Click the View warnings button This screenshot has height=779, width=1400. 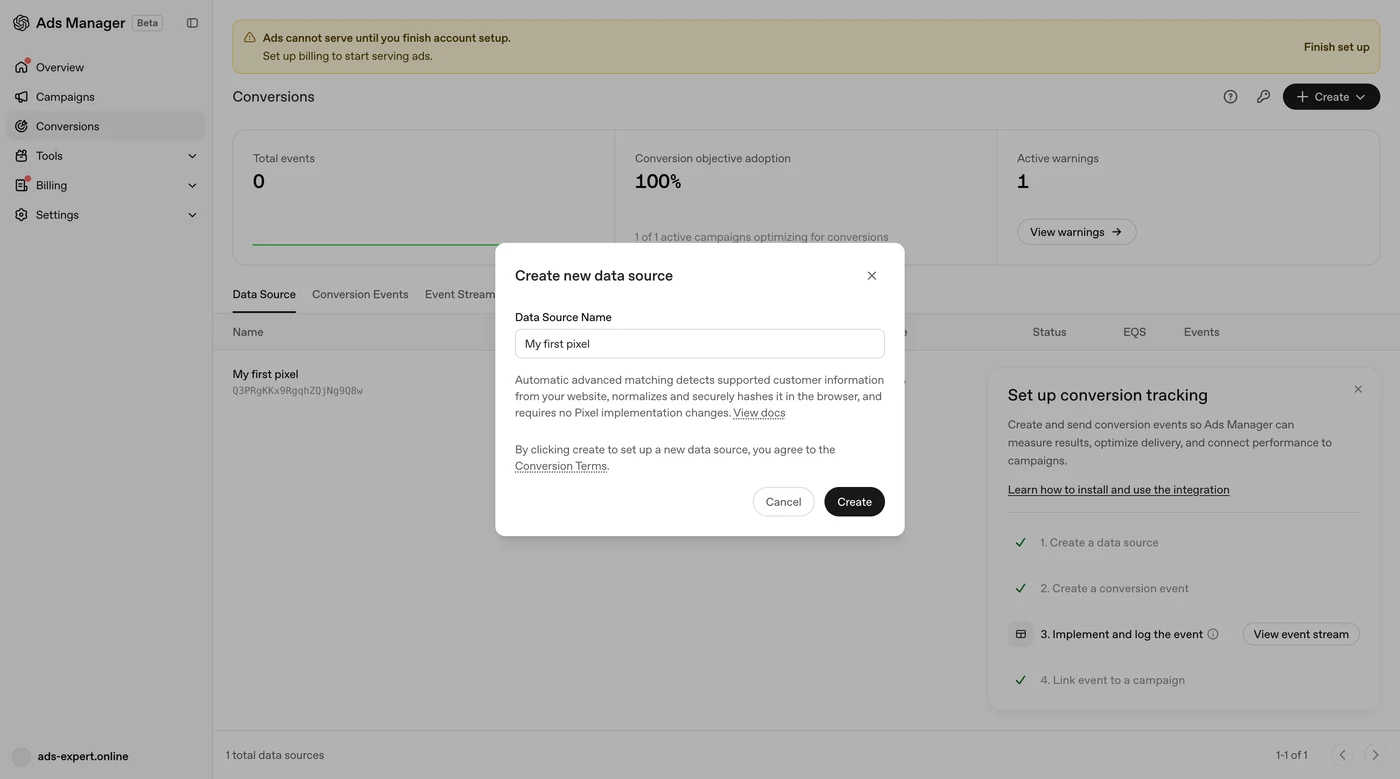click(x=1076, y=232)
